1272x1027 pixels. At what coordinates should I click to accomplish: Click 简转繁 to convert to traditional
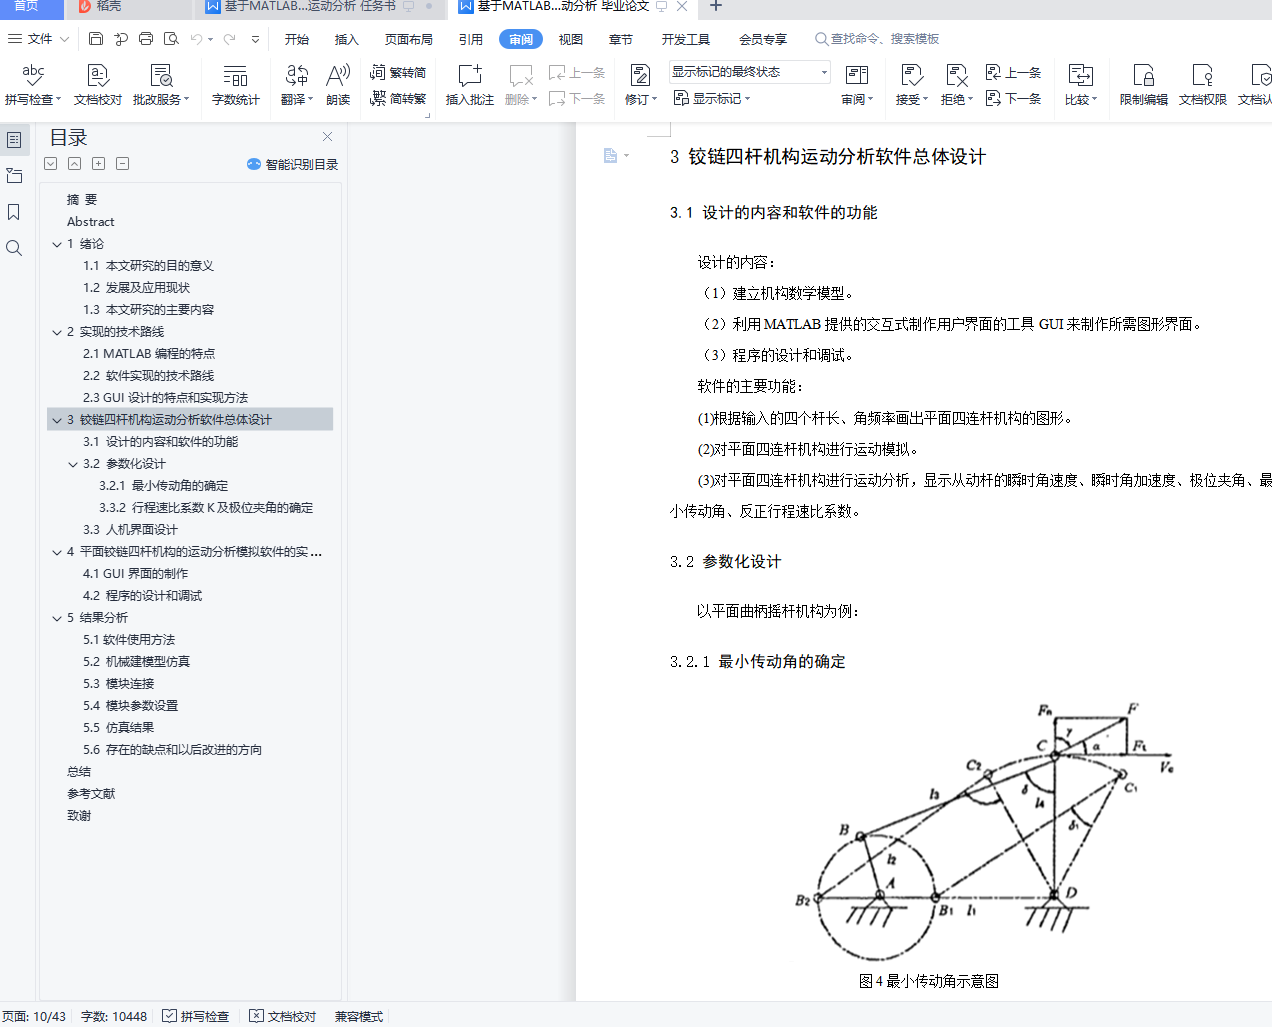coord(398,98)
